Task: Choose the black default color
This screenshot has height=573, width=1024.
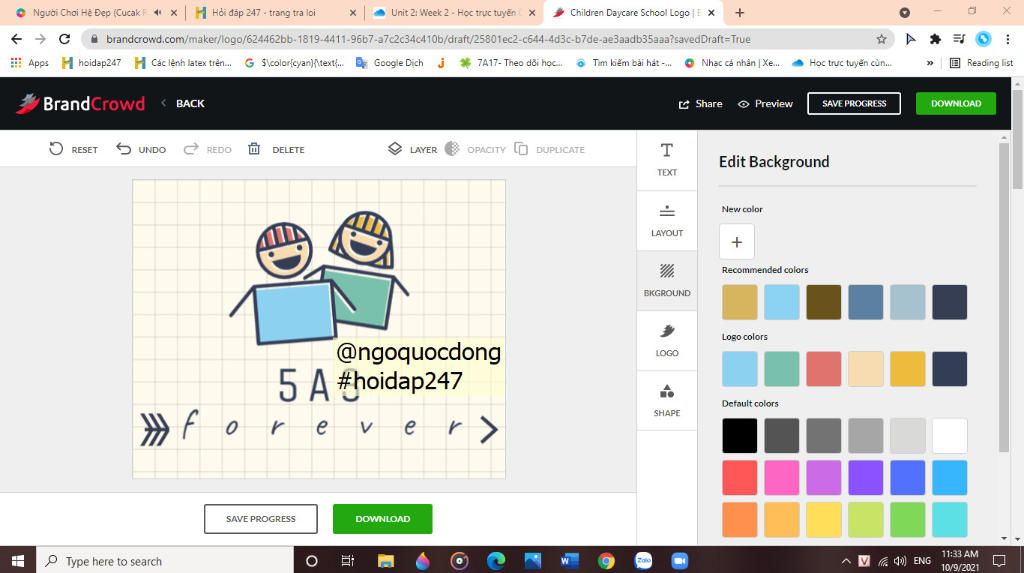Action: click(x=739, y=436)
